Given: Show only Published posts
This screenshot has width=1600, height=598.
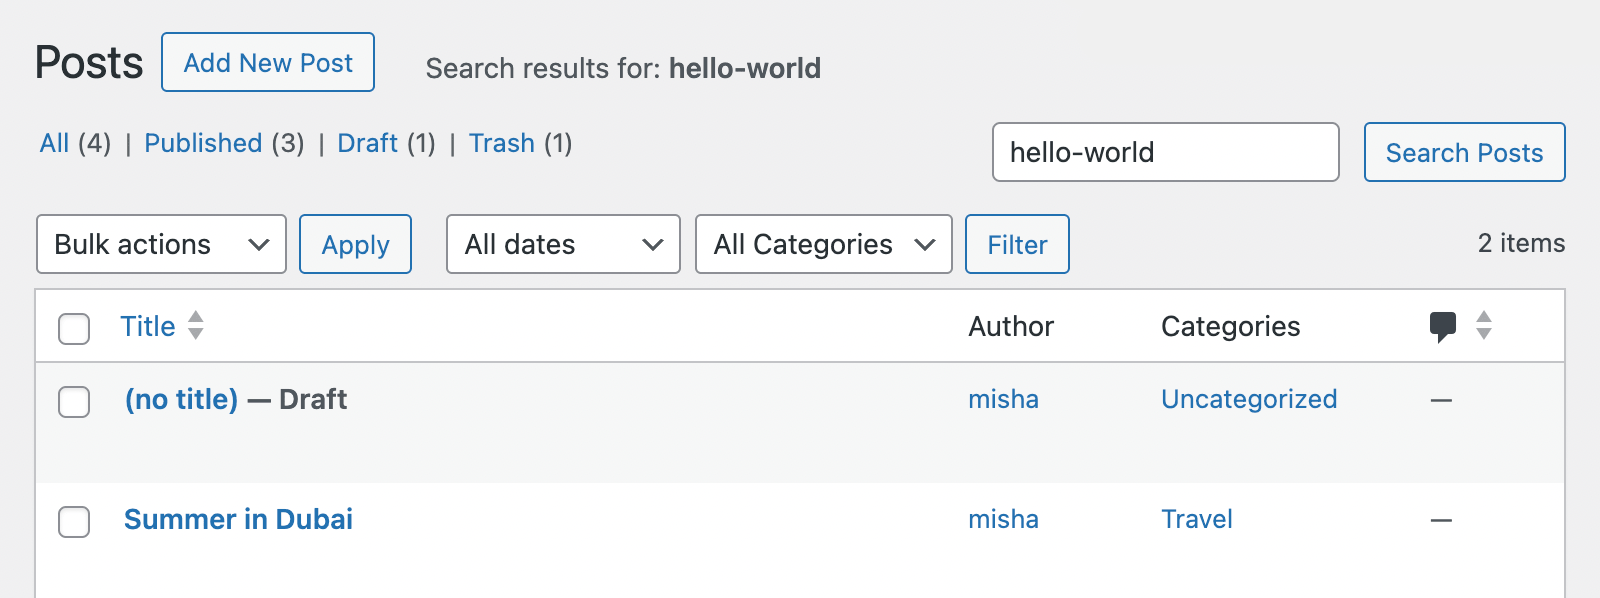Looking at the screenshot, I should point(203,143).
